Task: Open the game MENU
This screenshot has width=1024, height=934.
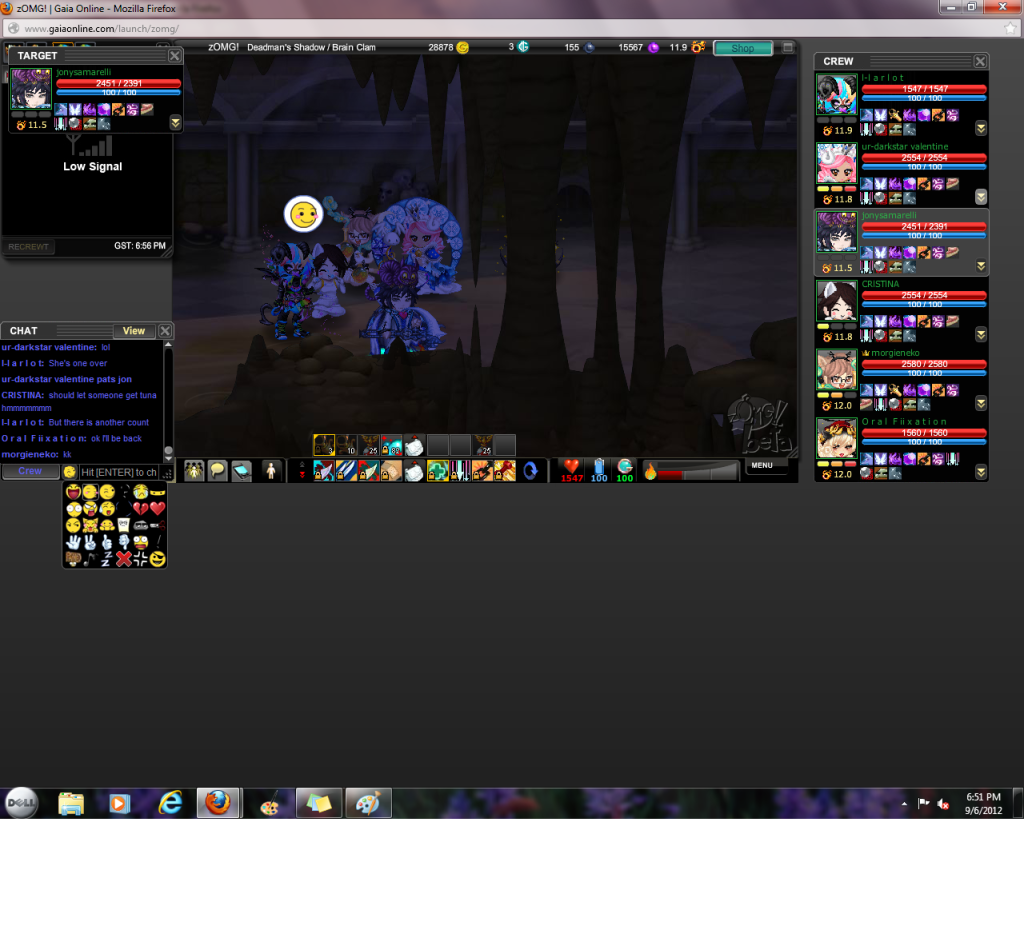Action: click(761, 466)
